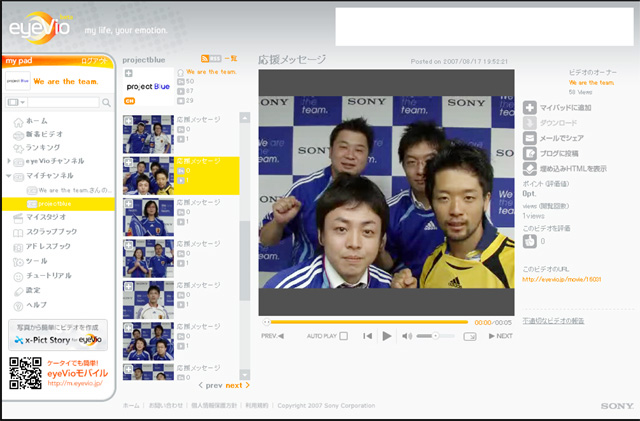The height and width of the screenshot is (421, 640).
Task: Click the next link below the video list
Action: 236,385
